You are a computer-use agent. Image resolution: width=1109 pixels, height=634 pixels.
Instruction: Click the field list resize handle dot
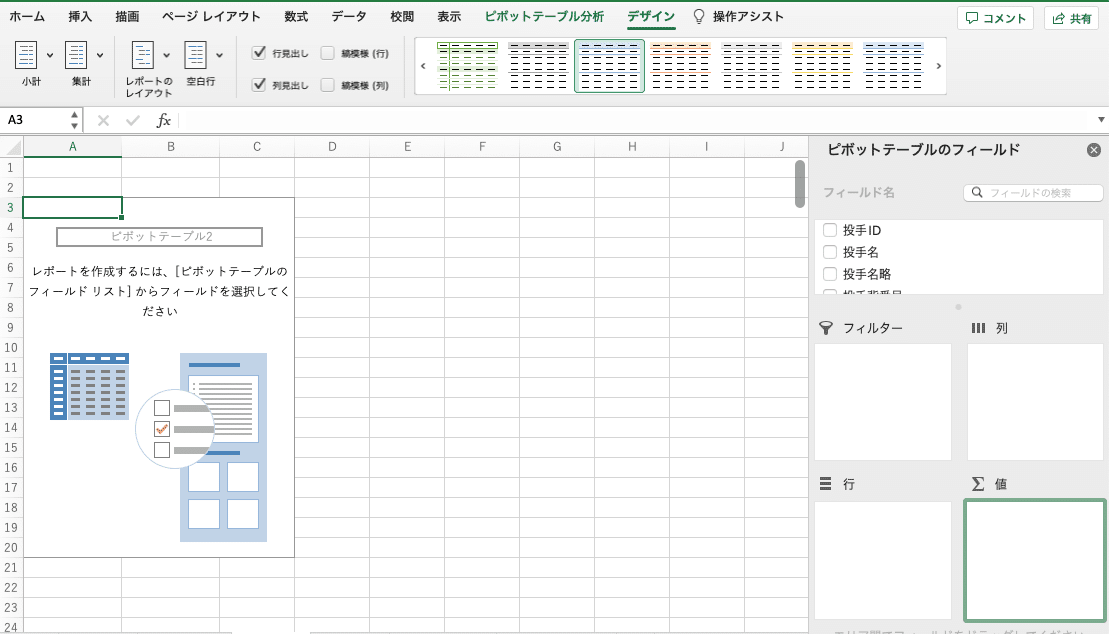click(x=958, y=307)
